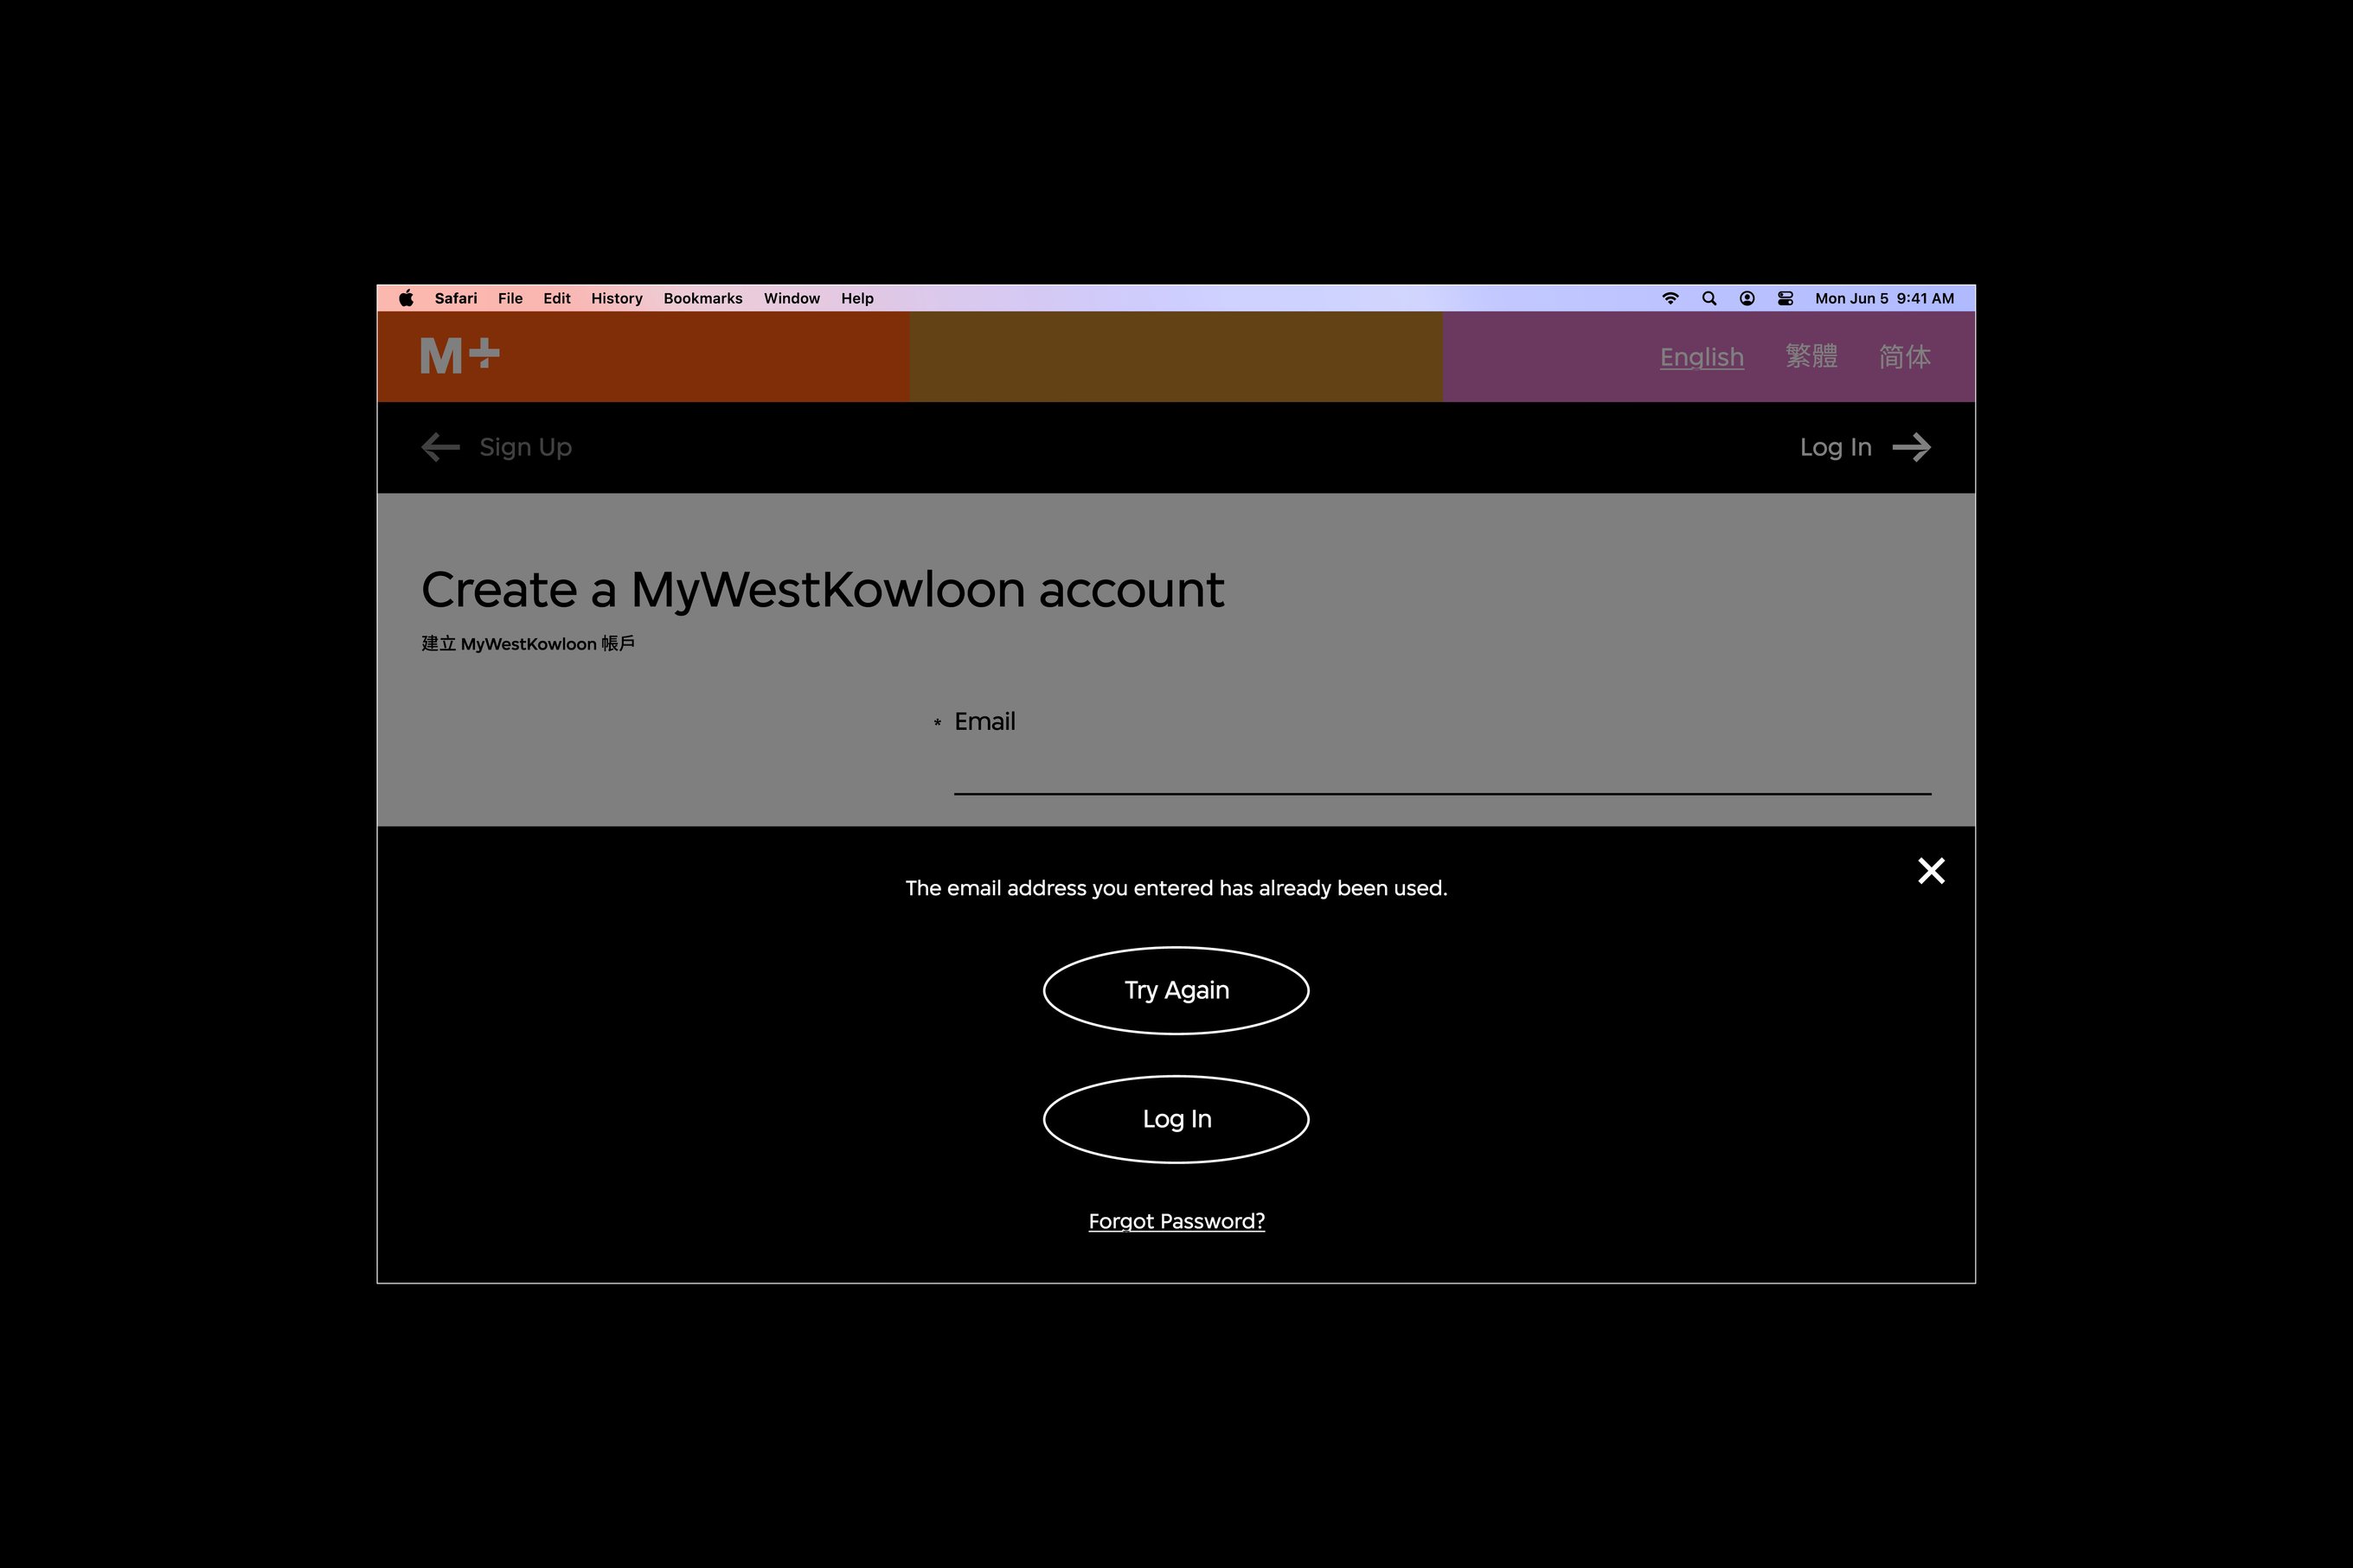
Task: Switch language to Traditional Chinese 繁體
Action: [1811, 357]
